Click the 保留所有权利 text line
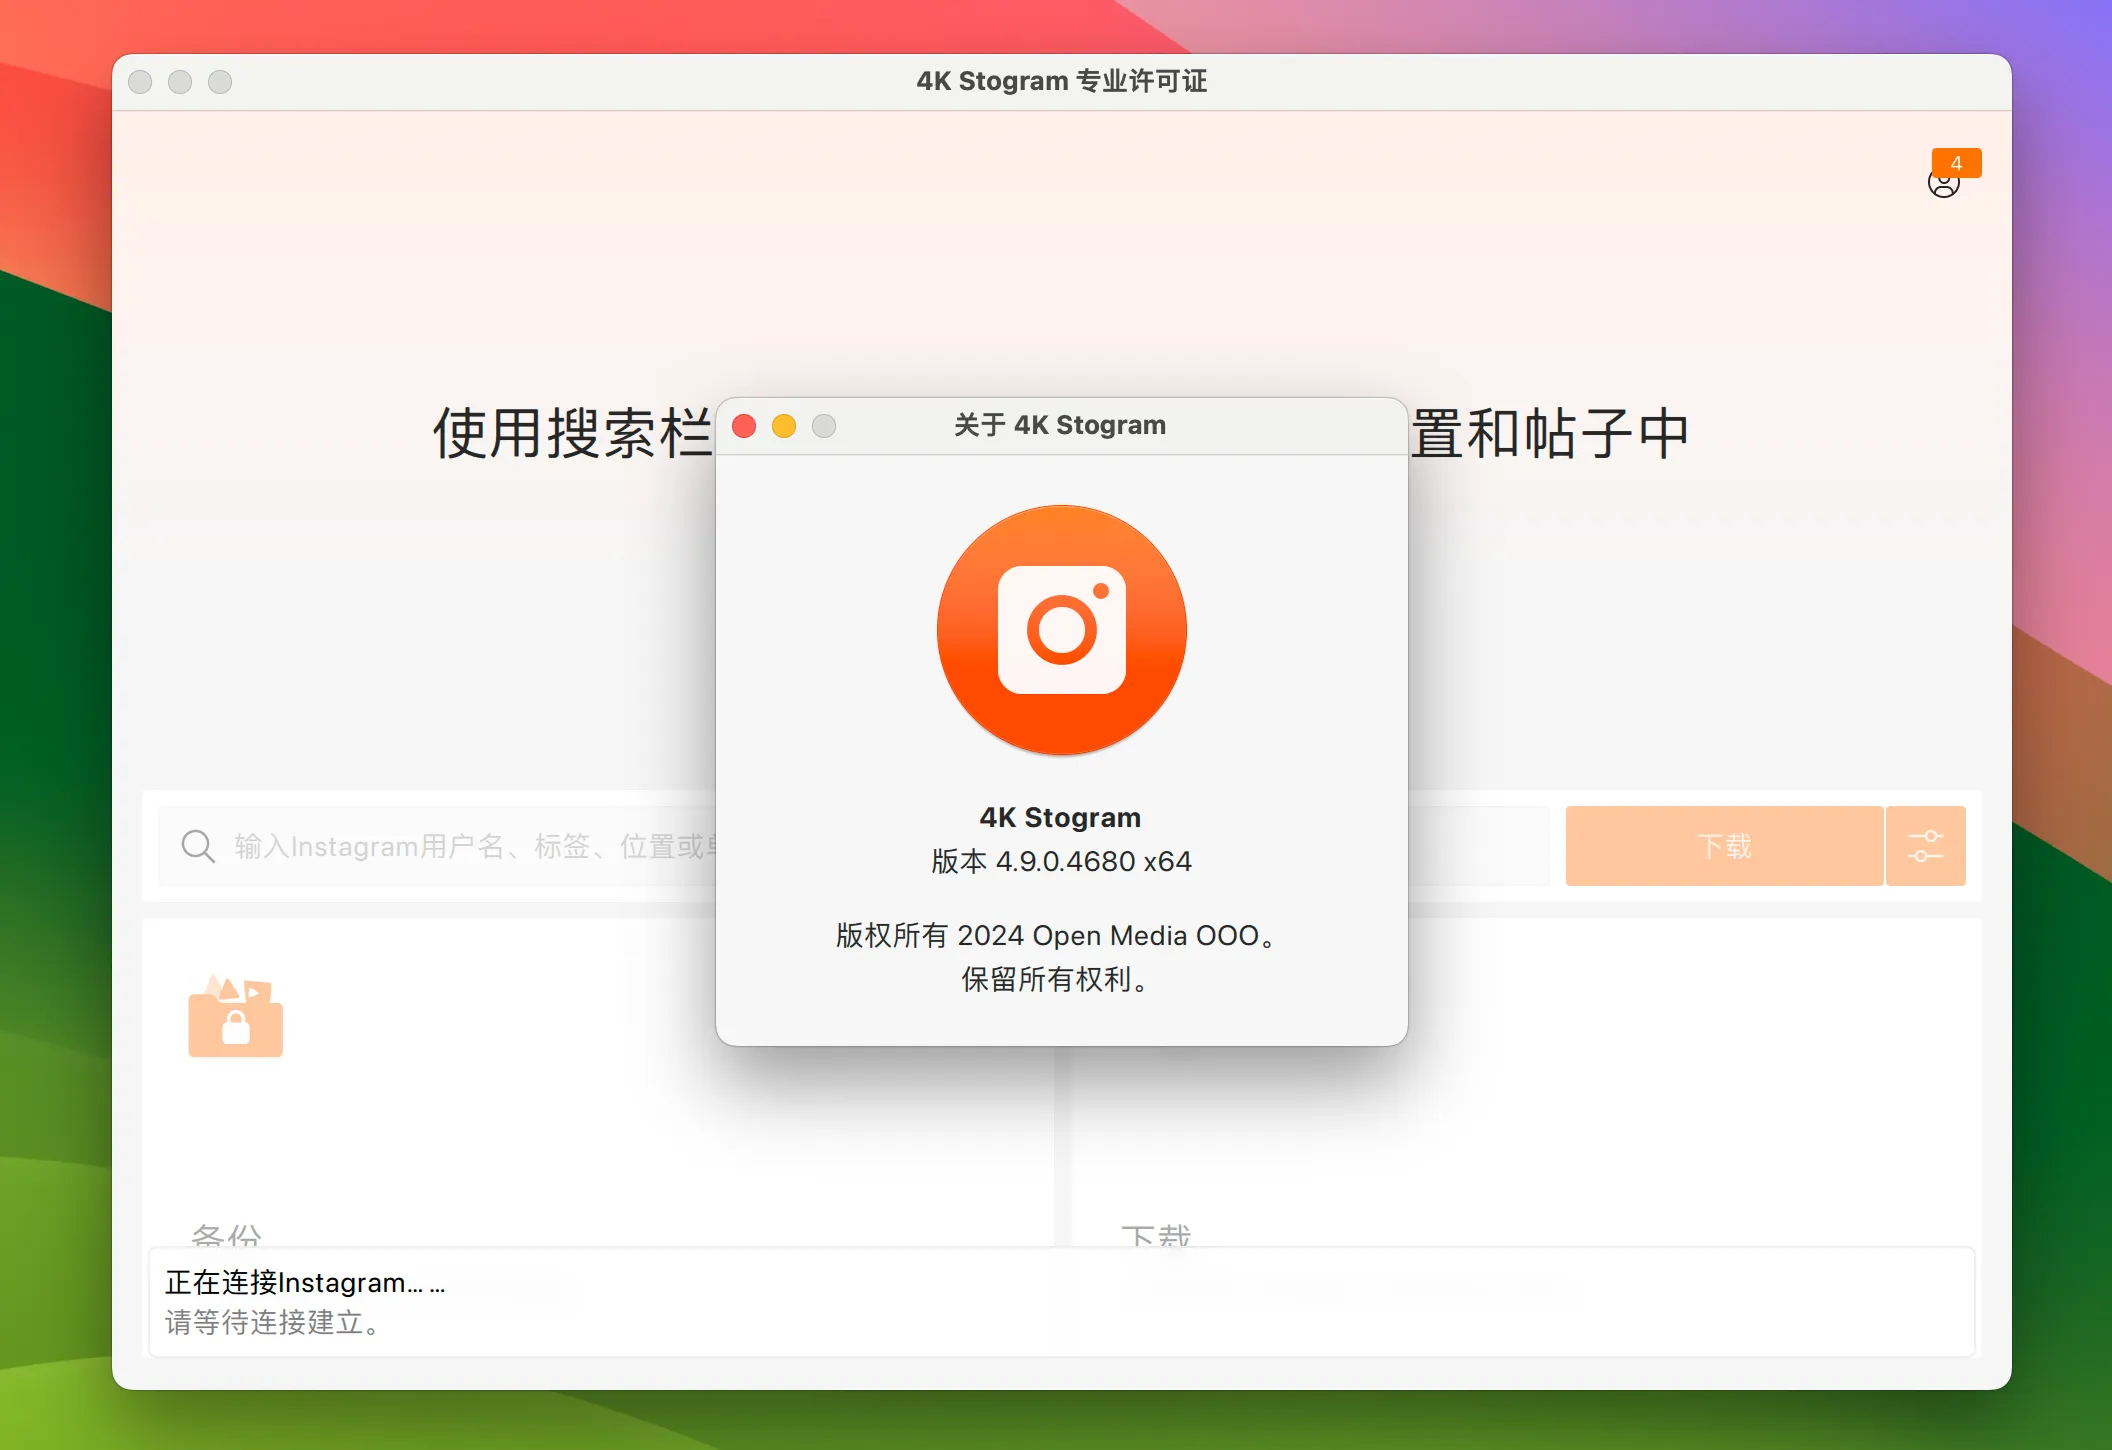 click(x=1054, y=979)
